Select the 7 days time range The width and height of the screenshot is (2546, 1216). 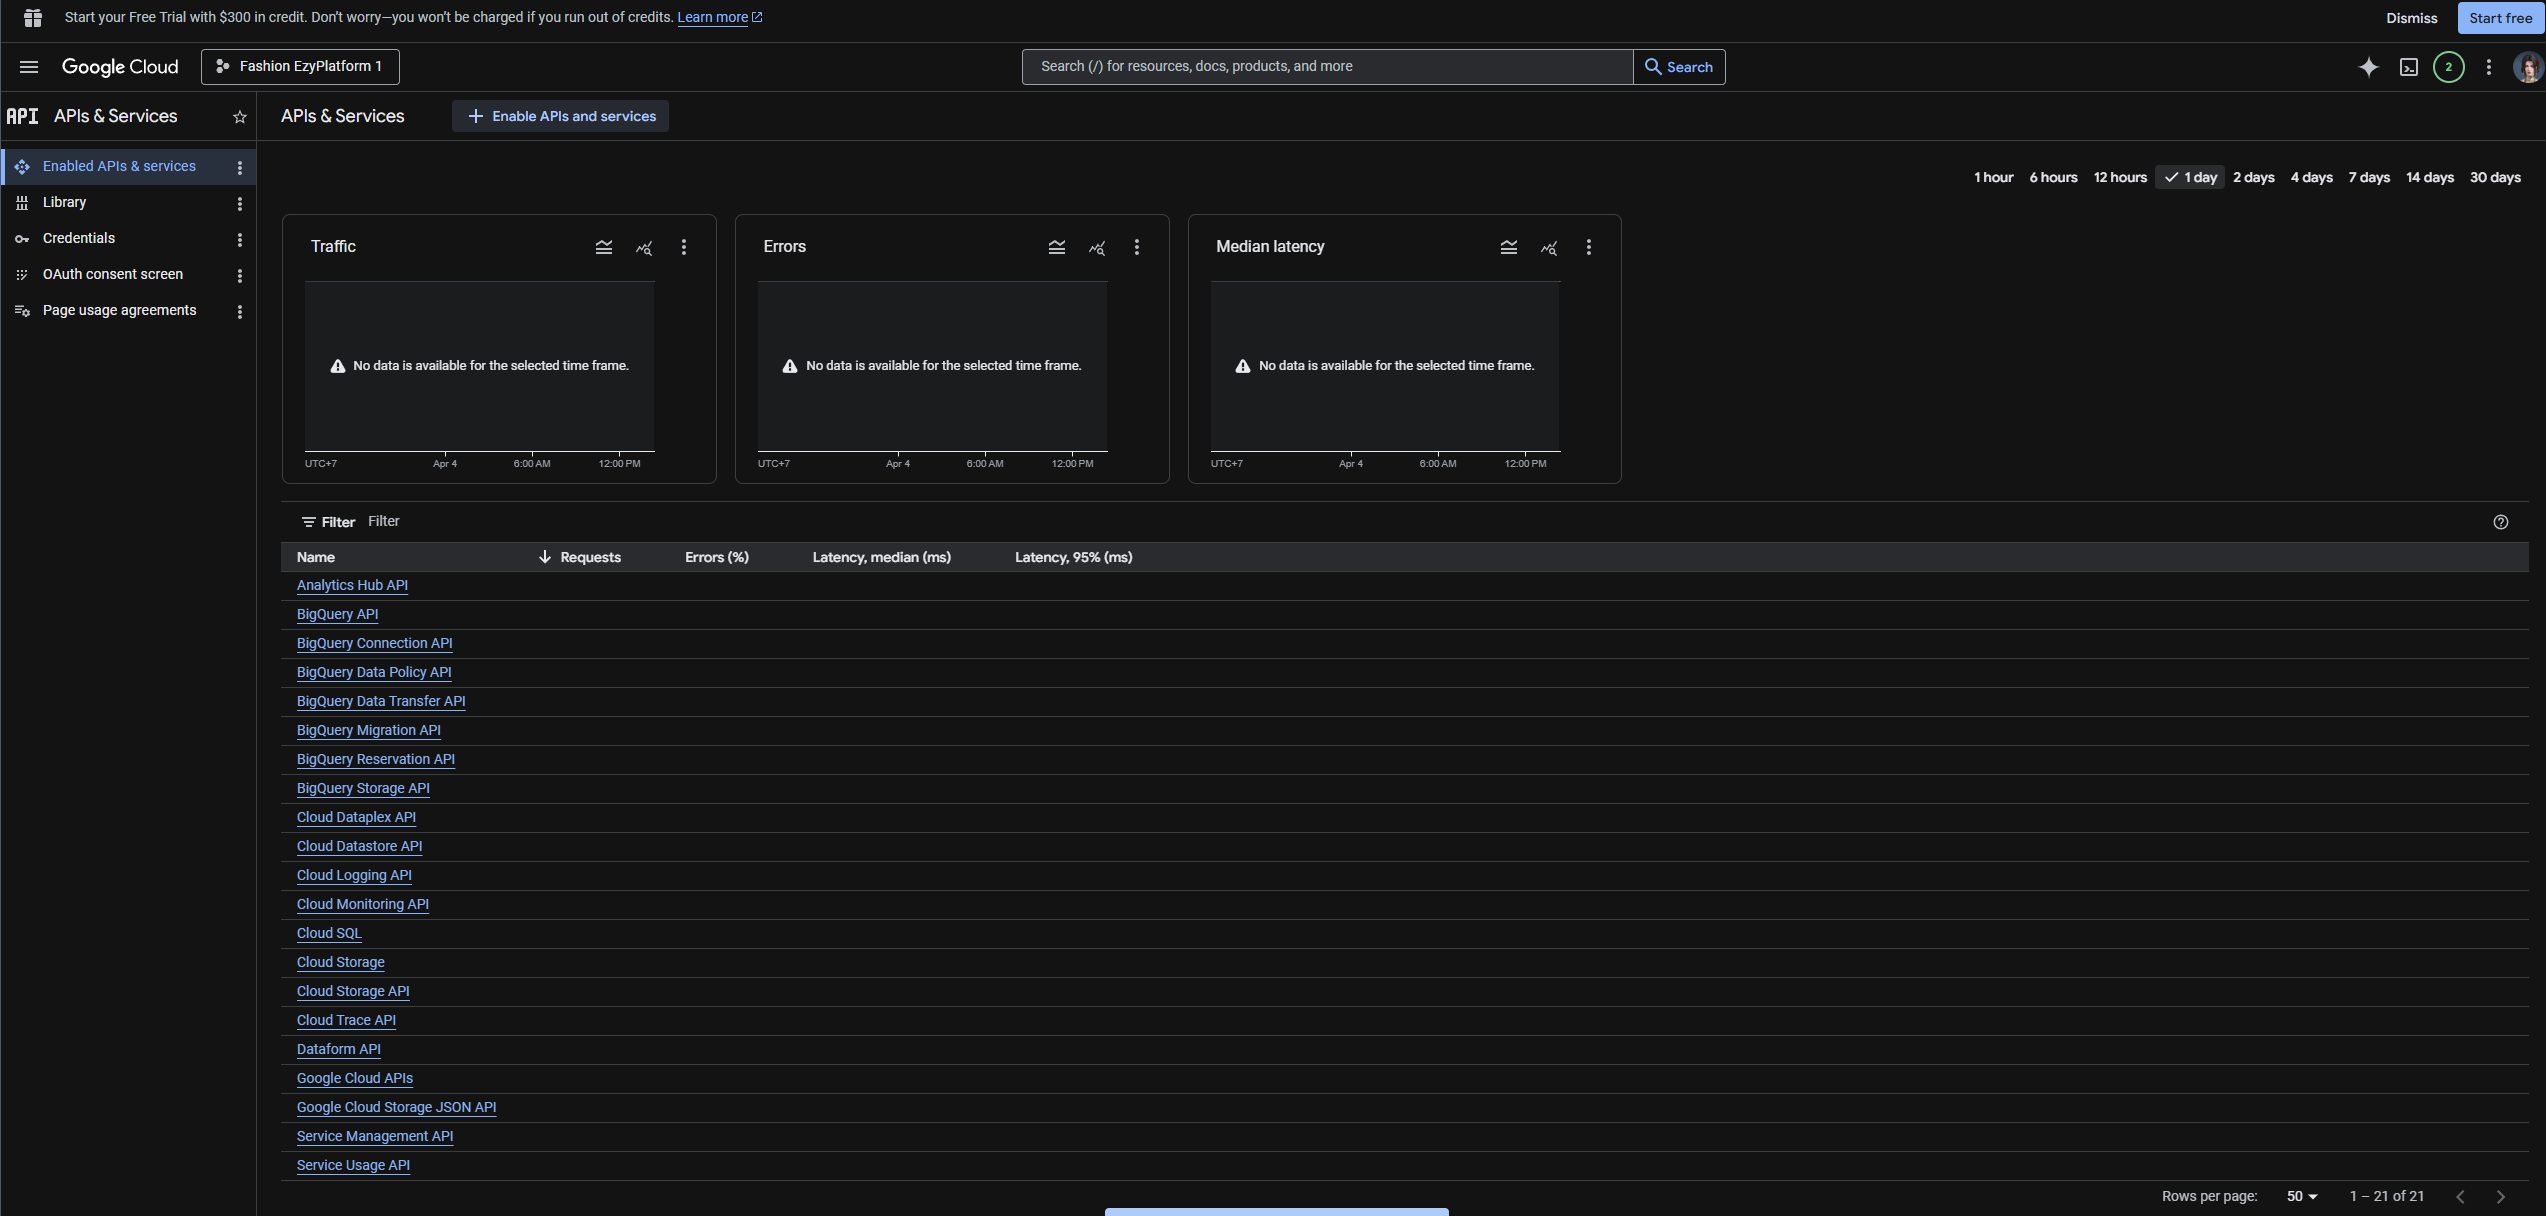[x=2368, y=177]
